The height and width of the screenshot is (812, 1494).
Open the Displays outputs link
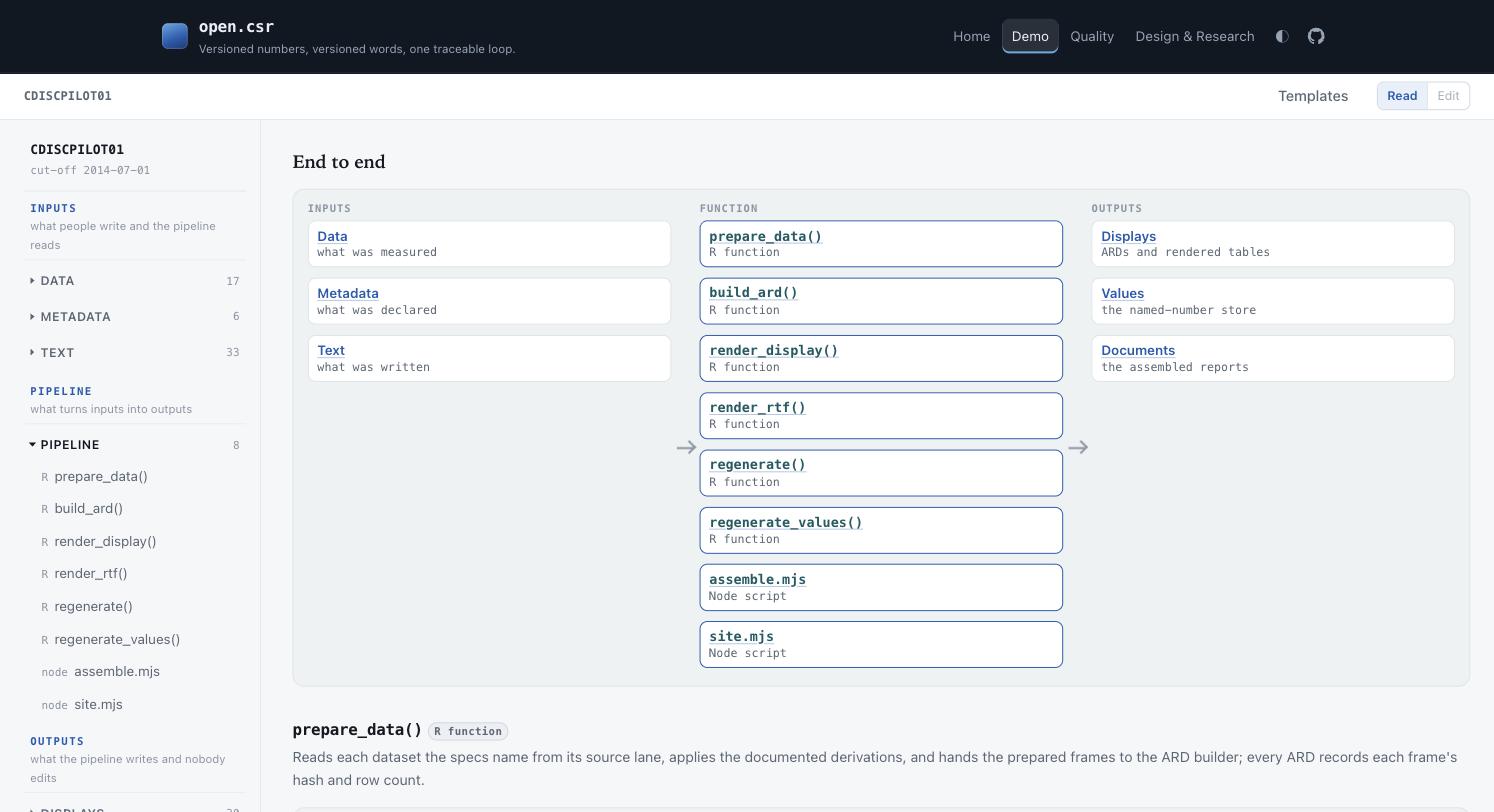click(x=1129, y=237)
